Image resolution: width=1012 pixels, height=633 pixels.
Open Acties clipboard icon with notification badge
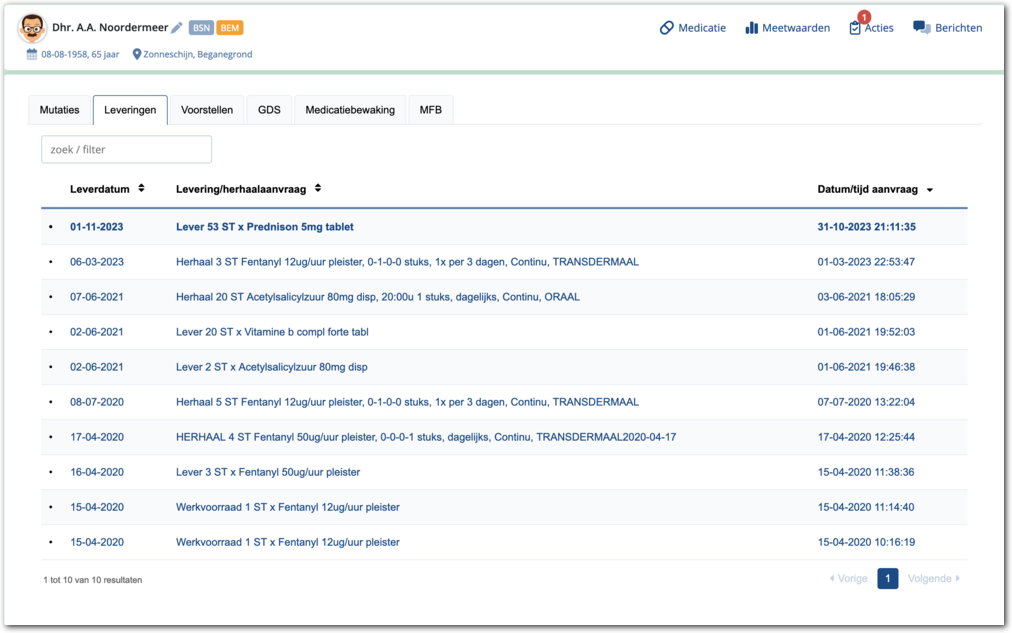pyautogui.click(x=855, y=28)
